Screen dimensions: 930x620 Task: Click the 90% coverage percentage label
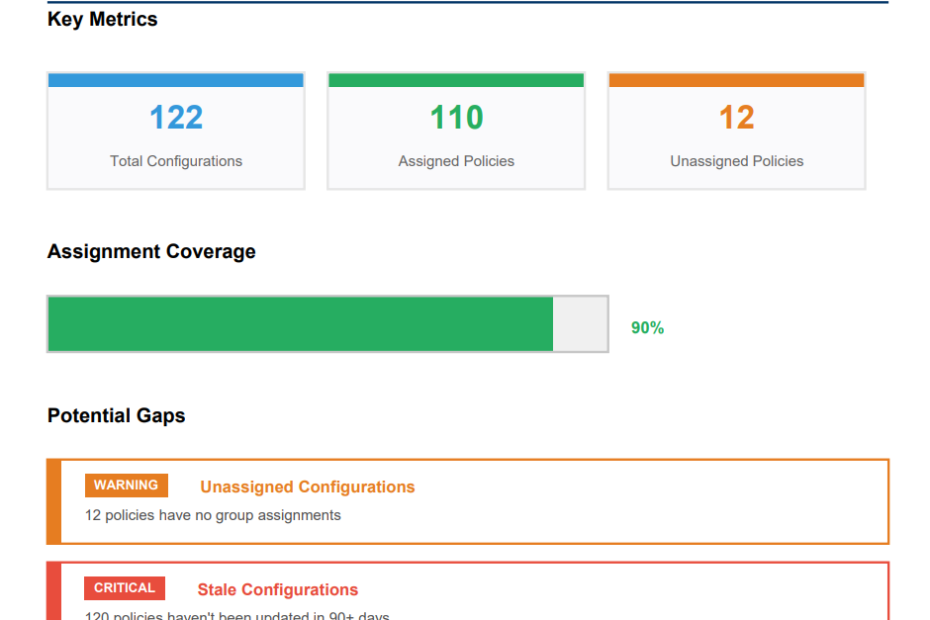pyautogui.click(x=647, y=328)
